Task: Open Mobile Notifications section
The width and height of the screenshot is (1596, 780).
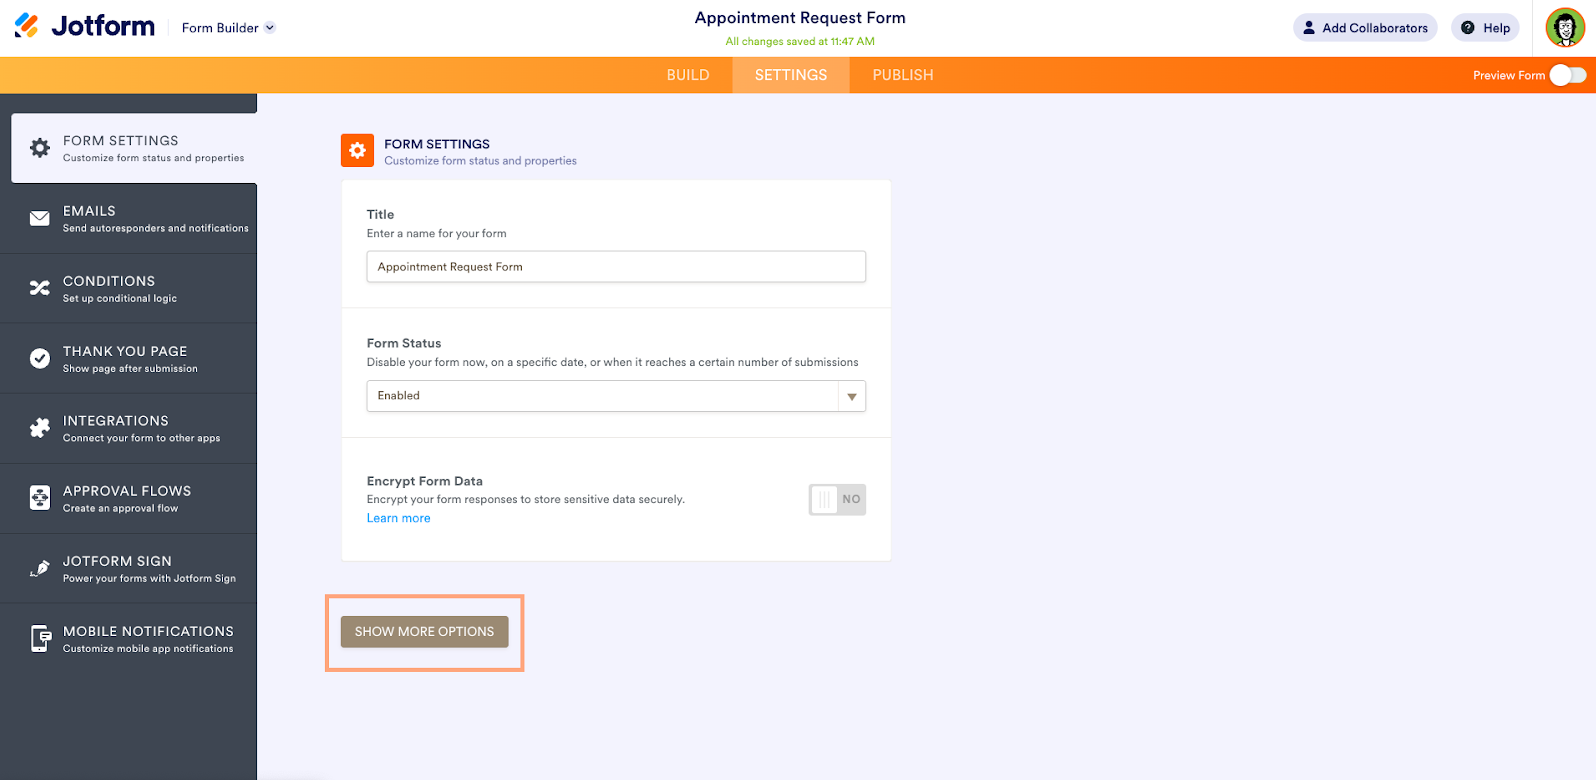Action: pyautogui.click(x=128, y=638)
